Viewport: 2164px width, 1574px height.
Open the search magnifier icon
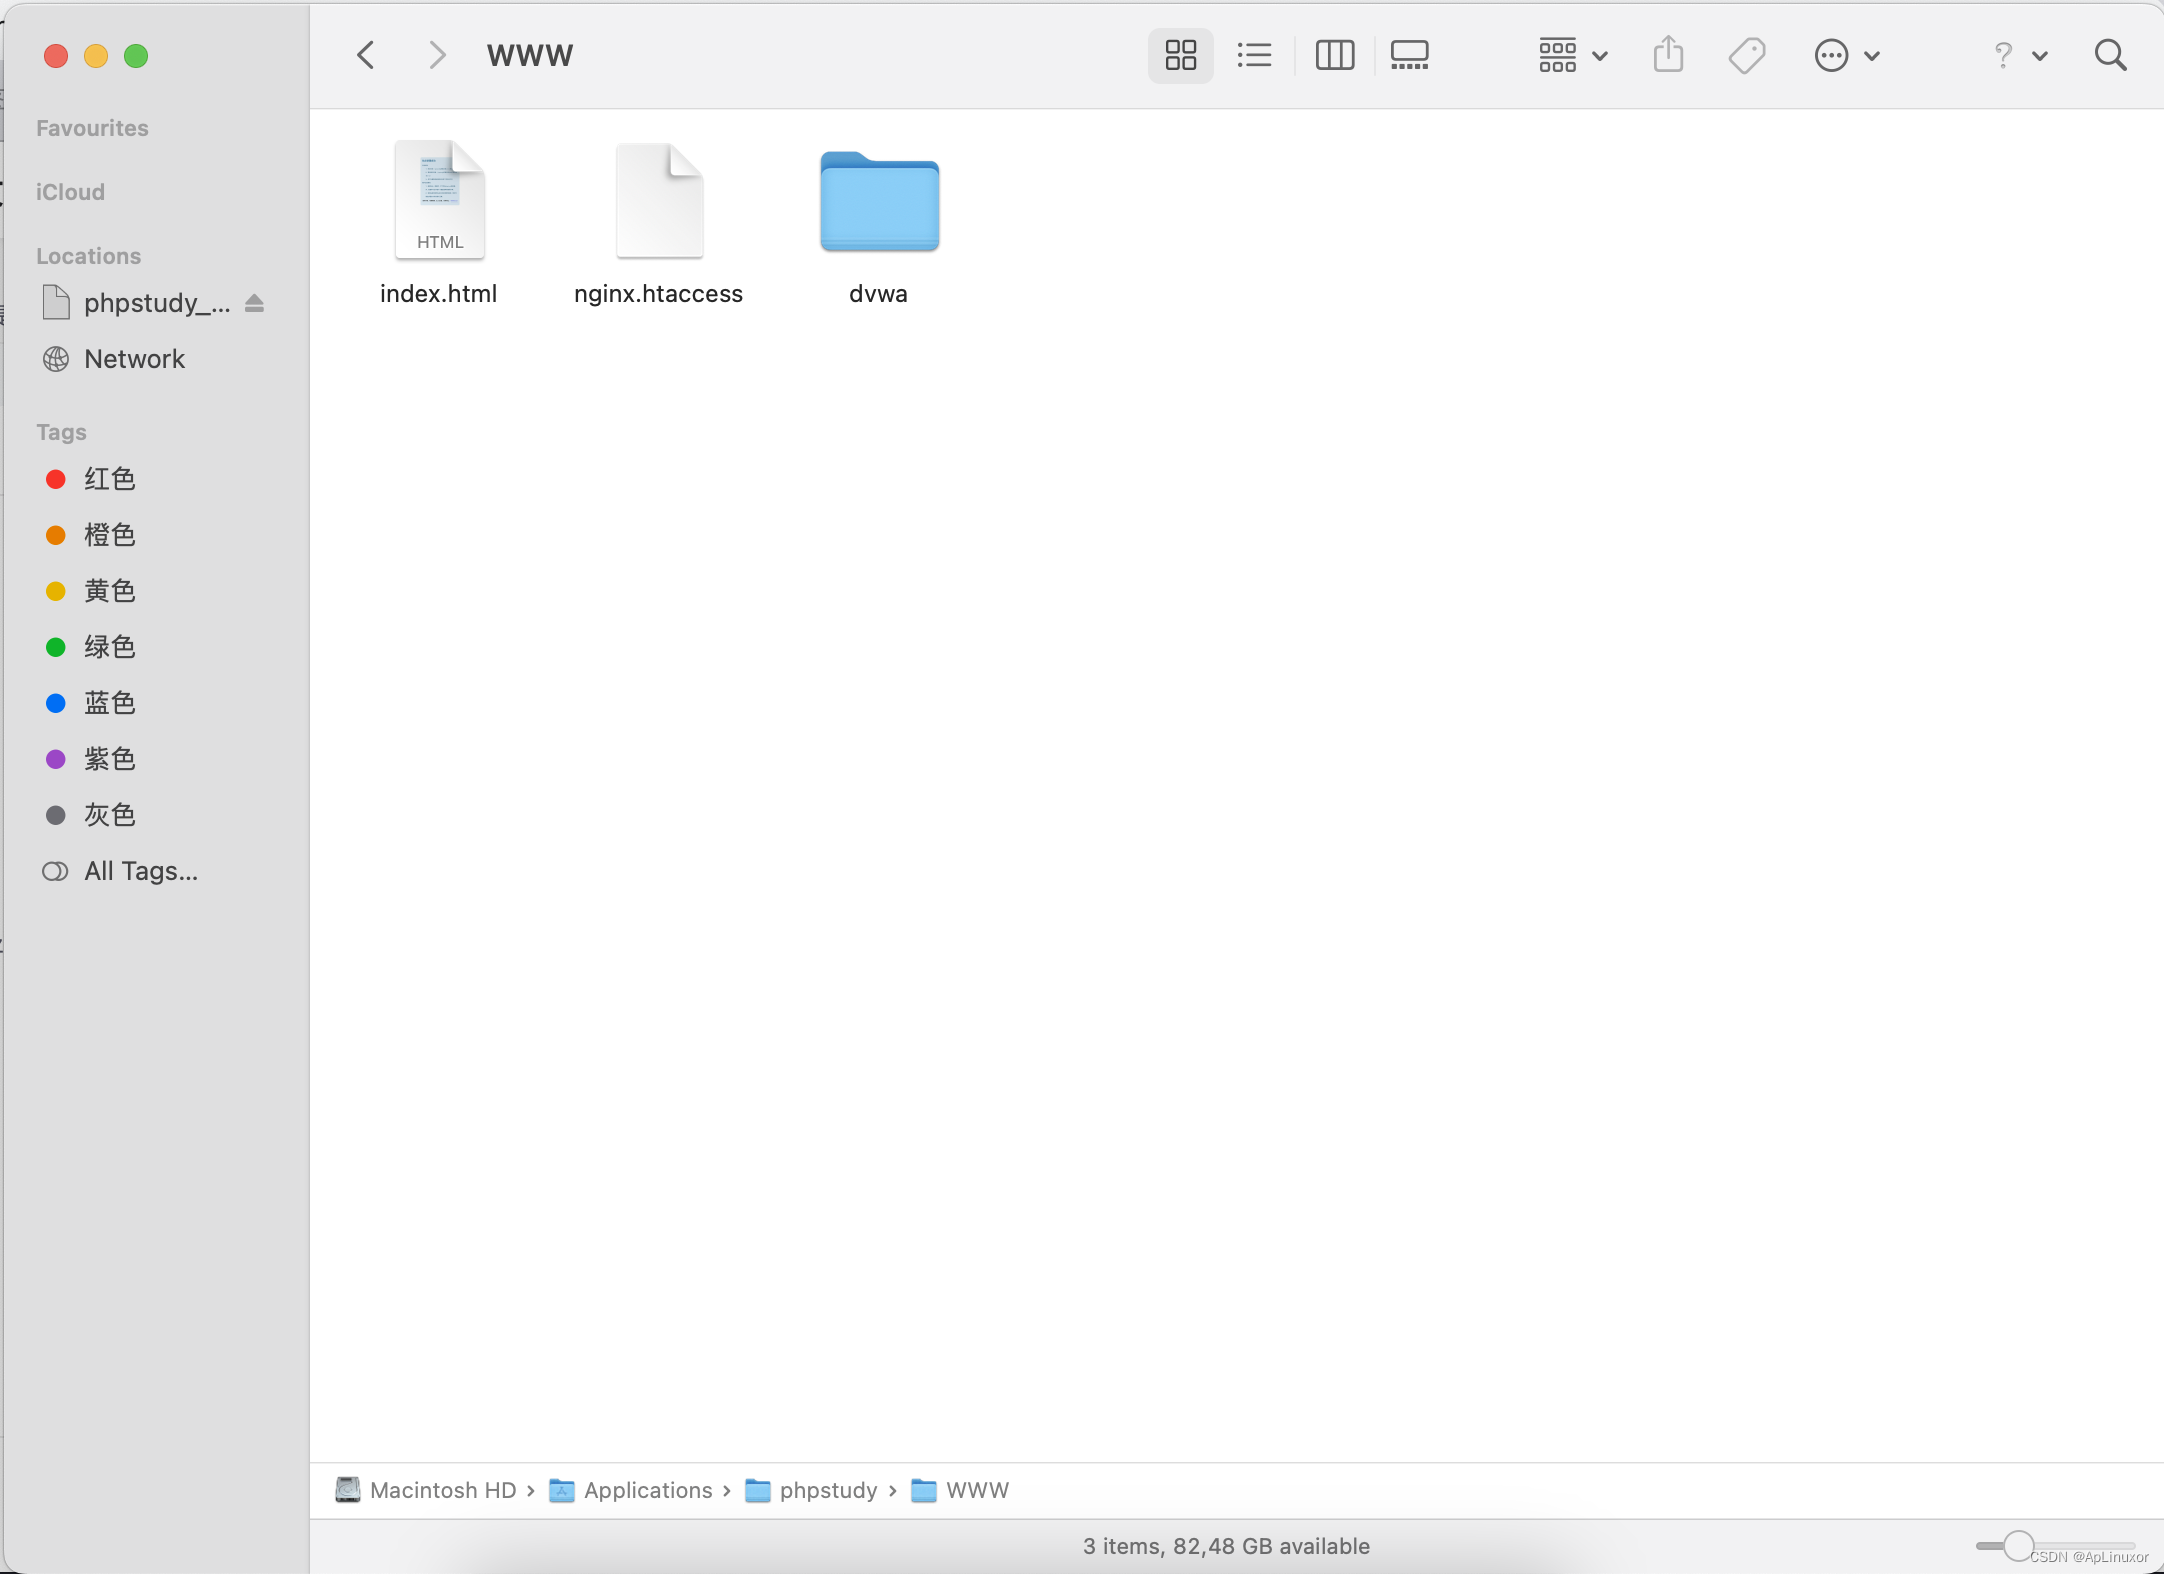pos(2110,55)
